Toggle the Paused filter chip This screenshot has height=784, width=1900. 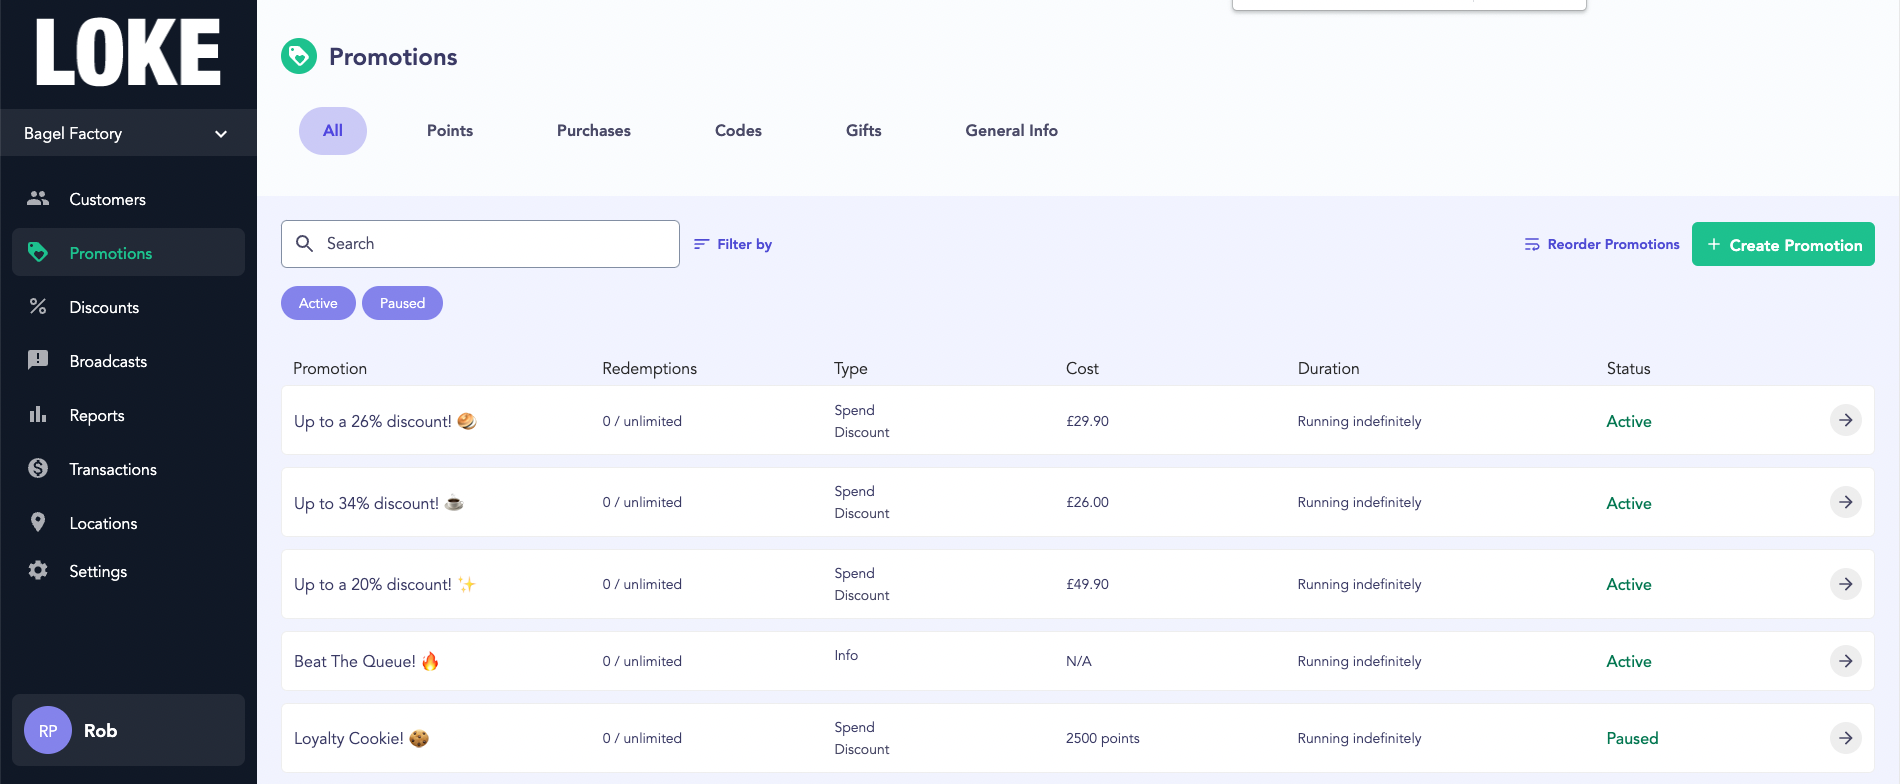tap(402, 303)
